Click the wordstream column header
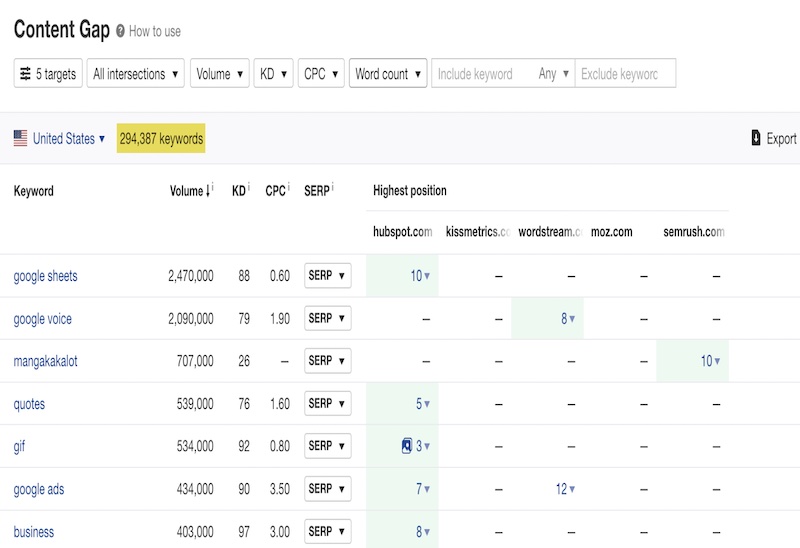 [550, 232]
